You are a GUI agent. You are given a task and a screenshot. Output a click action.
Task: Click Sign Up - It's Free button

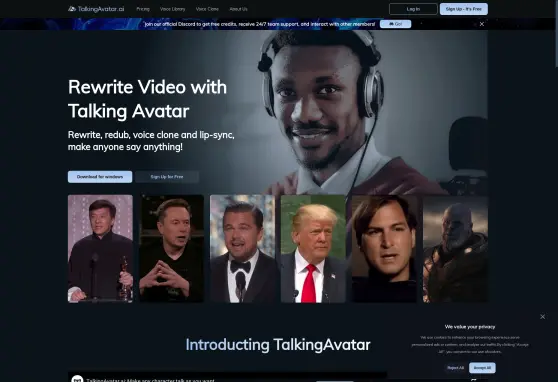[x=464, y=9]
